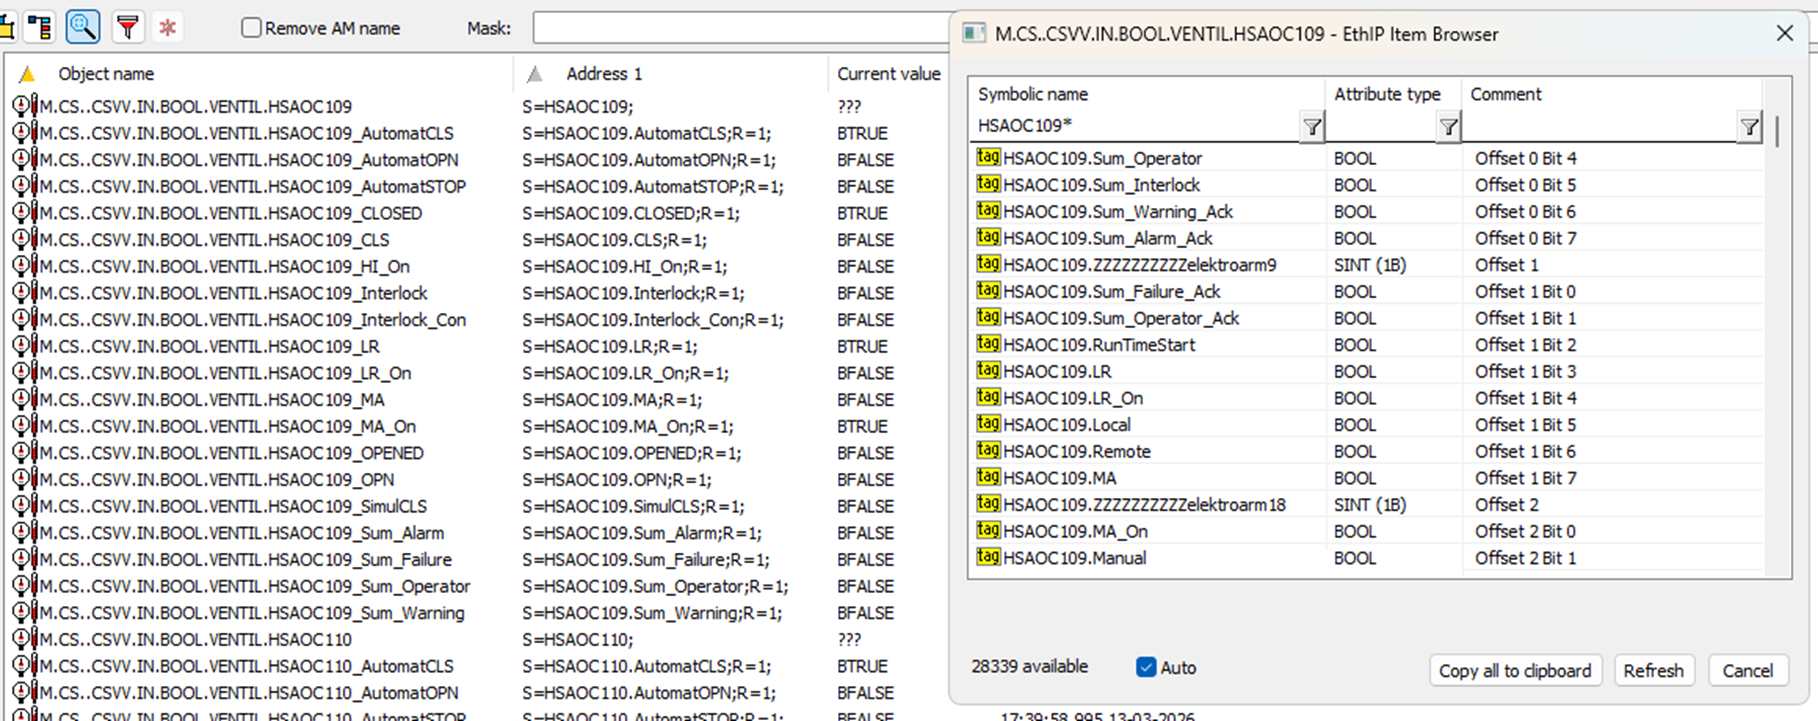1818x721 pixels.
Task: Click the Current value column header
Action: click(x=888, y=74)
